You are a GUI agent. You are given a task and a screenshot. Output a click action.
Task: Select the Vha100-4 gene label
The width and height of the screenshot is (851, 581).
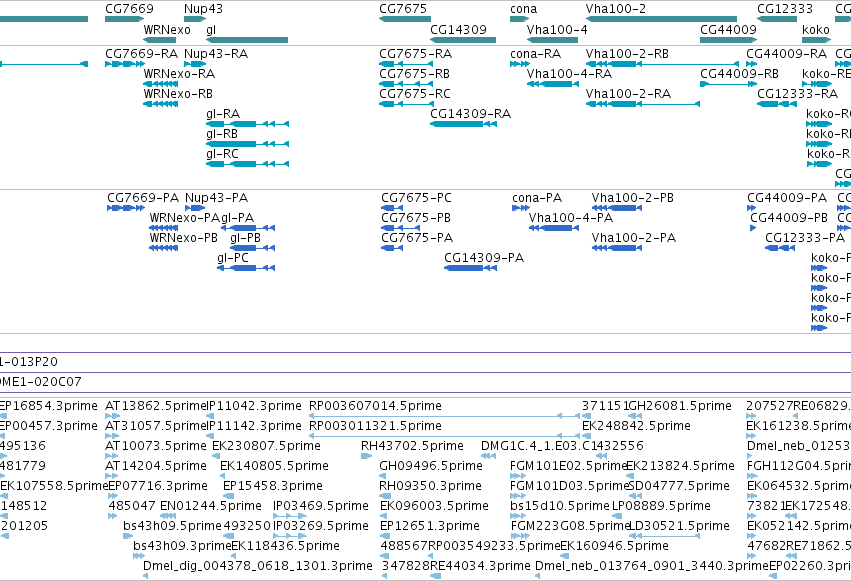tap(557, 30)
